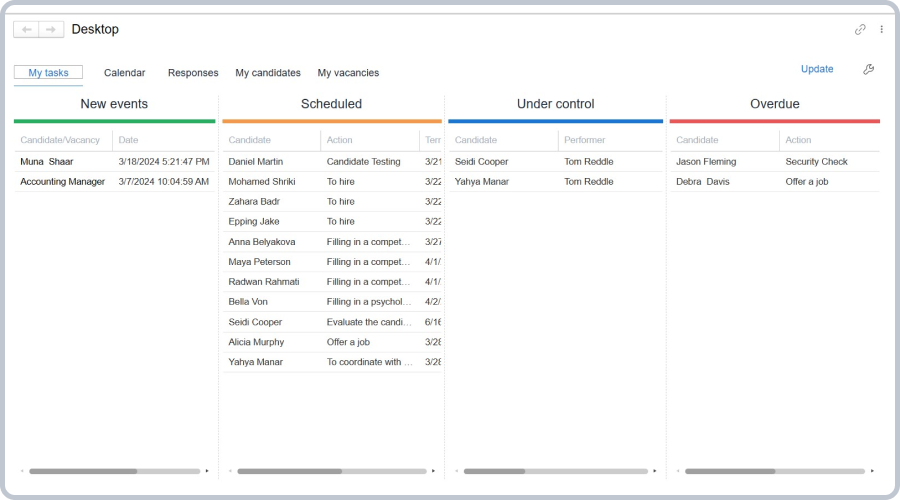This screenshot has height=500, width=900.
Task: Switch to the Calendar tab
Action: coord(124,73)
